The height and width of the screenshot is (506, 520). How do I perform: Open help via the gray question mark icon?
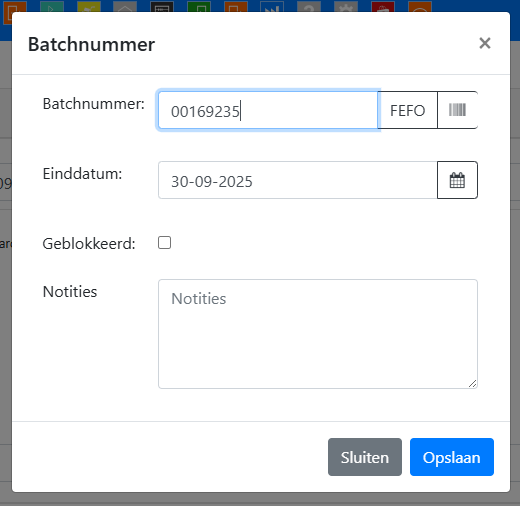coord(309,7)
